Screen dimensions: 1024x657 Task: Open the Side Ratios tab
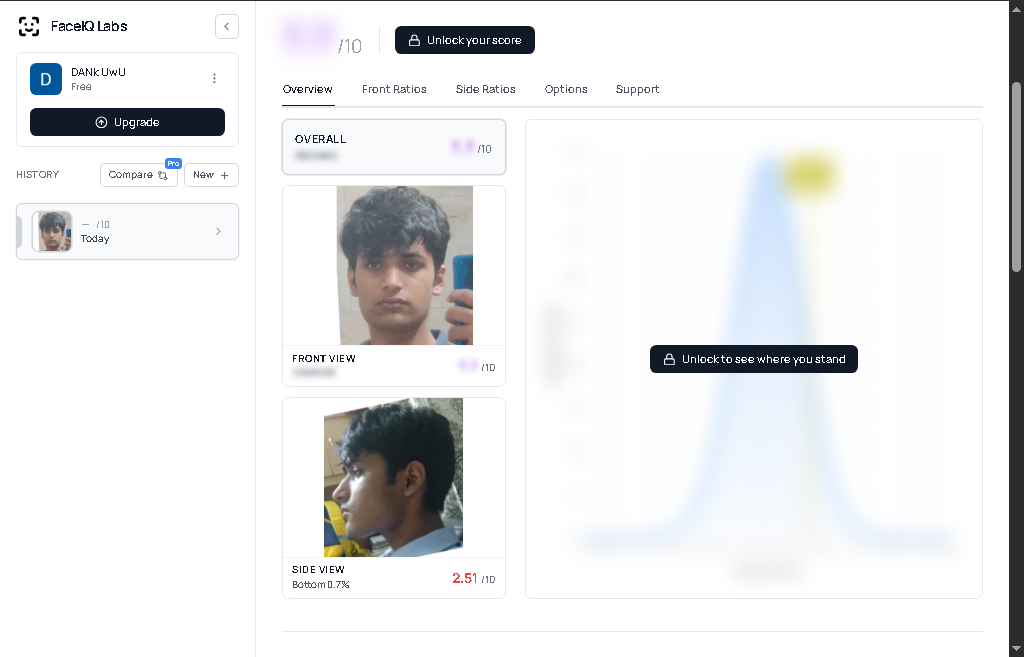coord(485,89)
